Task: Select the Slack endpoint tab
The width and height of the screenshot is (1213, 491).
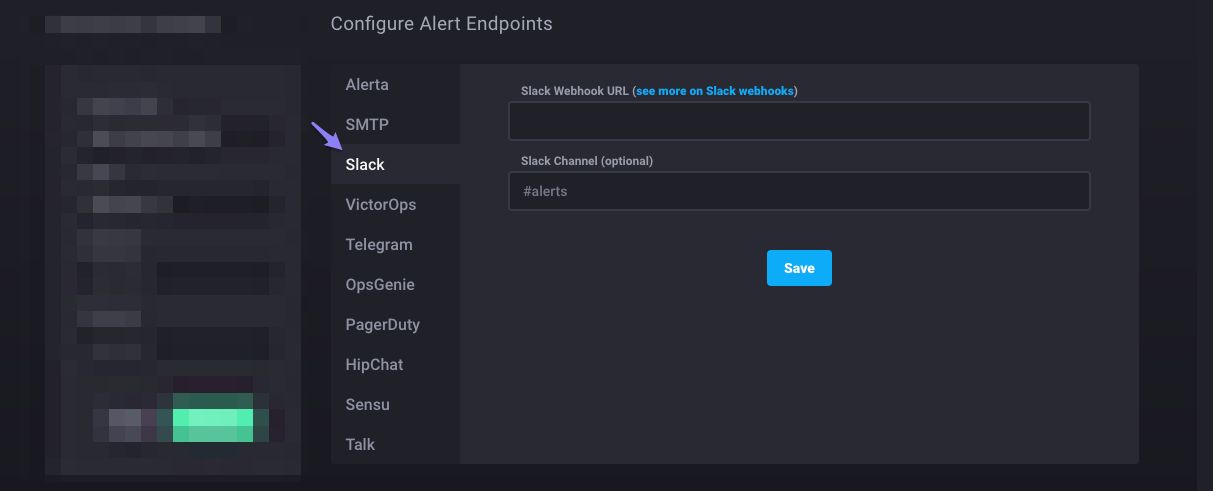Action: click(365, 165)
